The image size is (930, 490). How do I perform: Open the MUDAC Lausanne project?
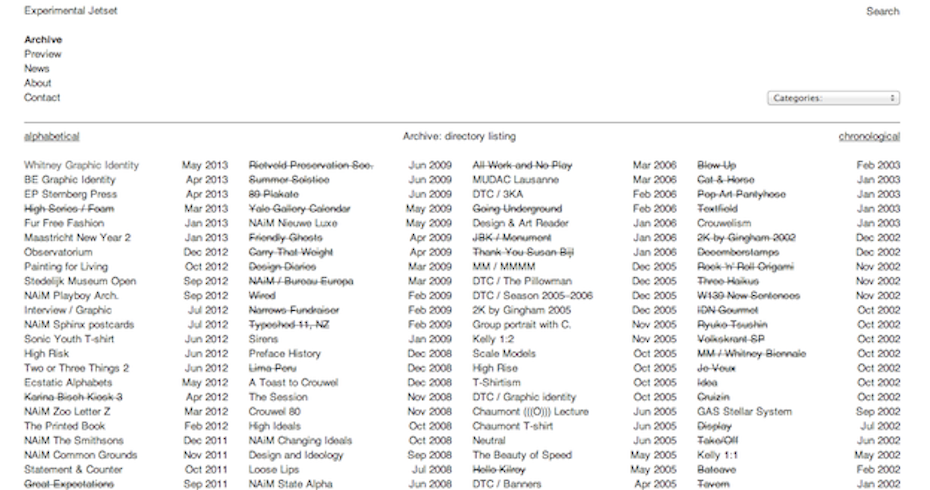click(515, 180)
